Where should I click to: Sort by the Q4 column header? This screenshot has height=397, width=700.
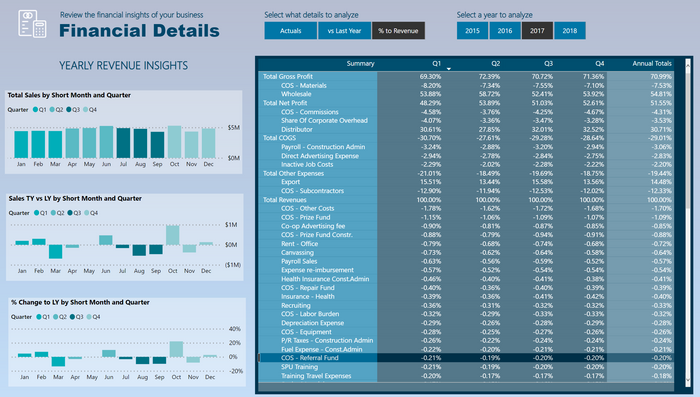[600, 63]
